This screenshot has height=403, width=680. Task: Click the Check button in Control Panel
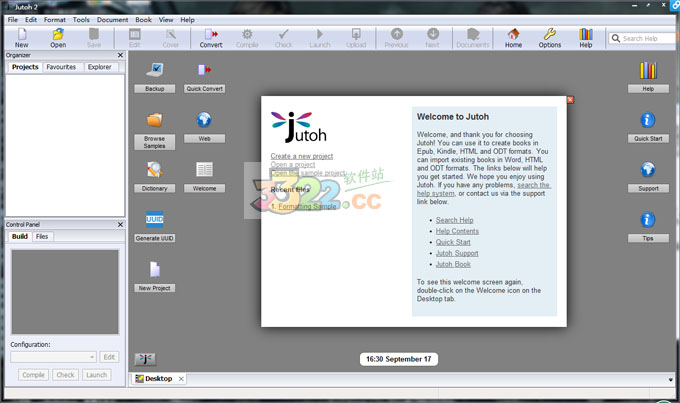65,375
